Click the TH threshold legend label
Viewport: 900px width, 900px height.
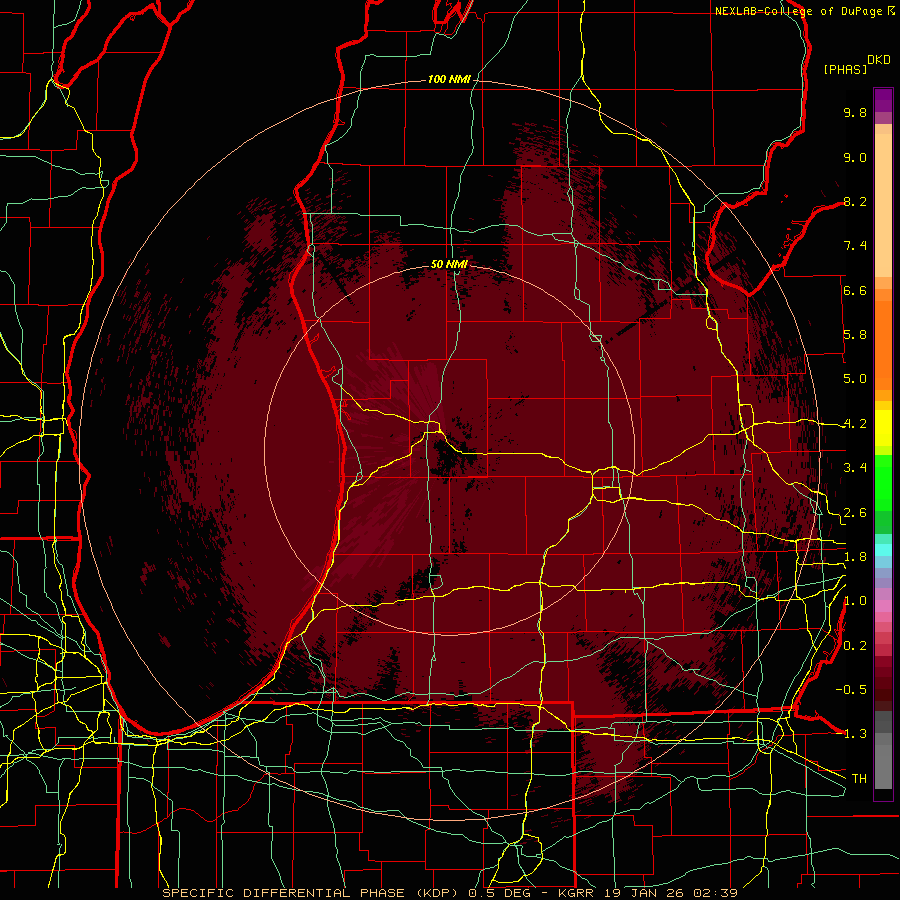(x=859, y=779)
